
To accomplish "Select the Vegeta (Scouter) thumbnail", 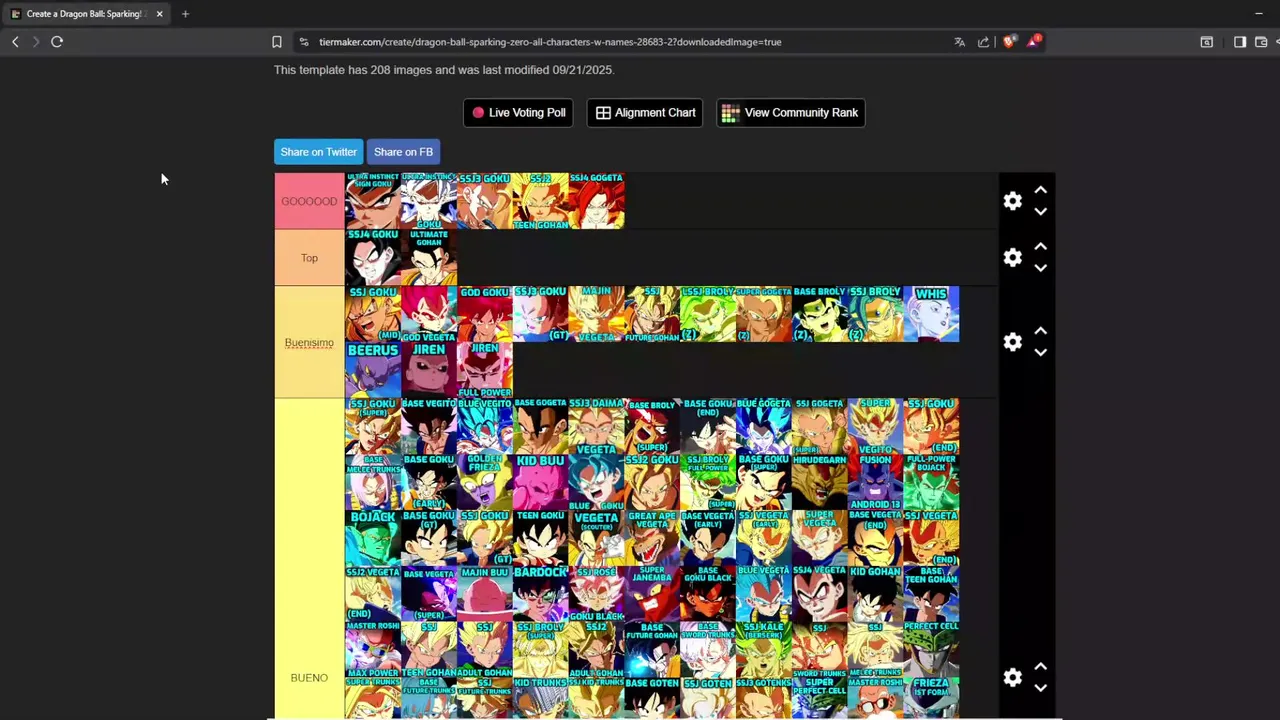I will tap(597, 538).
